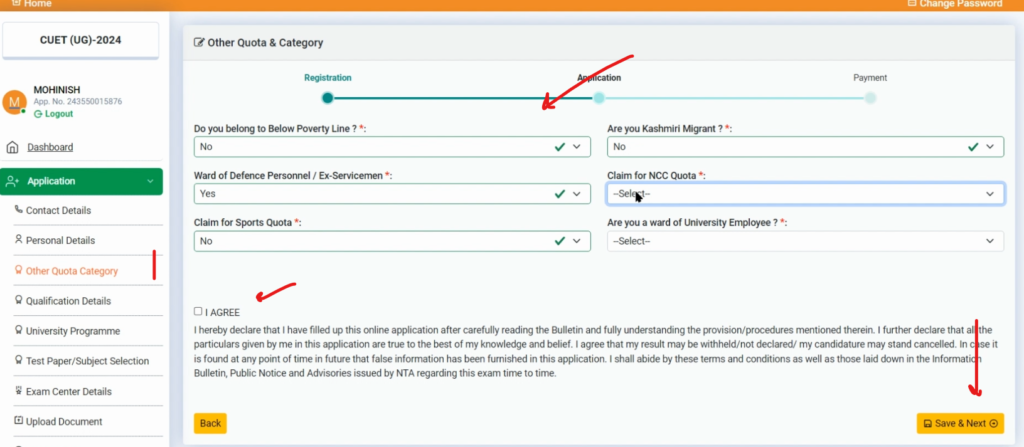Open the Kashmiri Migrant dropdown
Image resolution: width=1024 pixels, height=447 pixels.
coord(805,147)
